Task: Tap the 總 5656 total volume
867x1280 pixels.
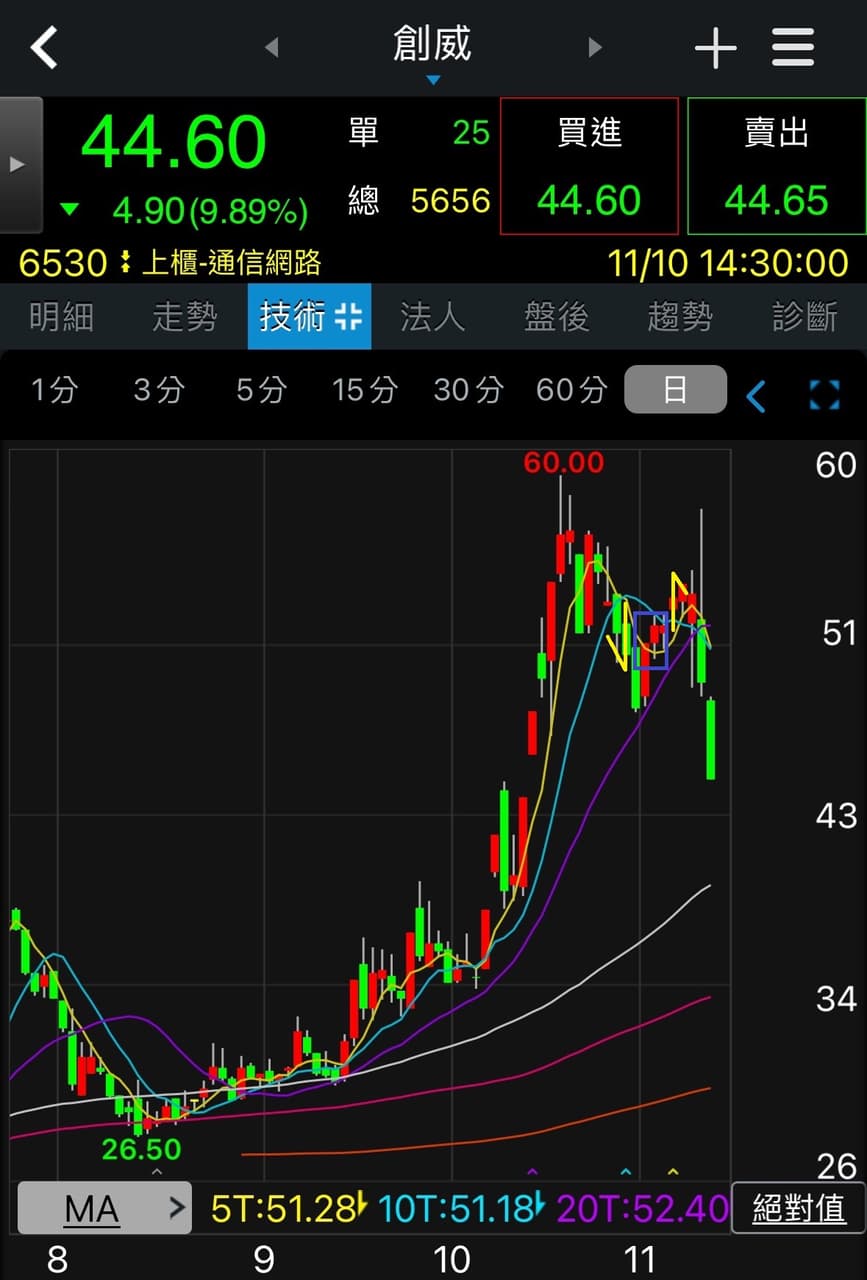Action: point(420,201)
